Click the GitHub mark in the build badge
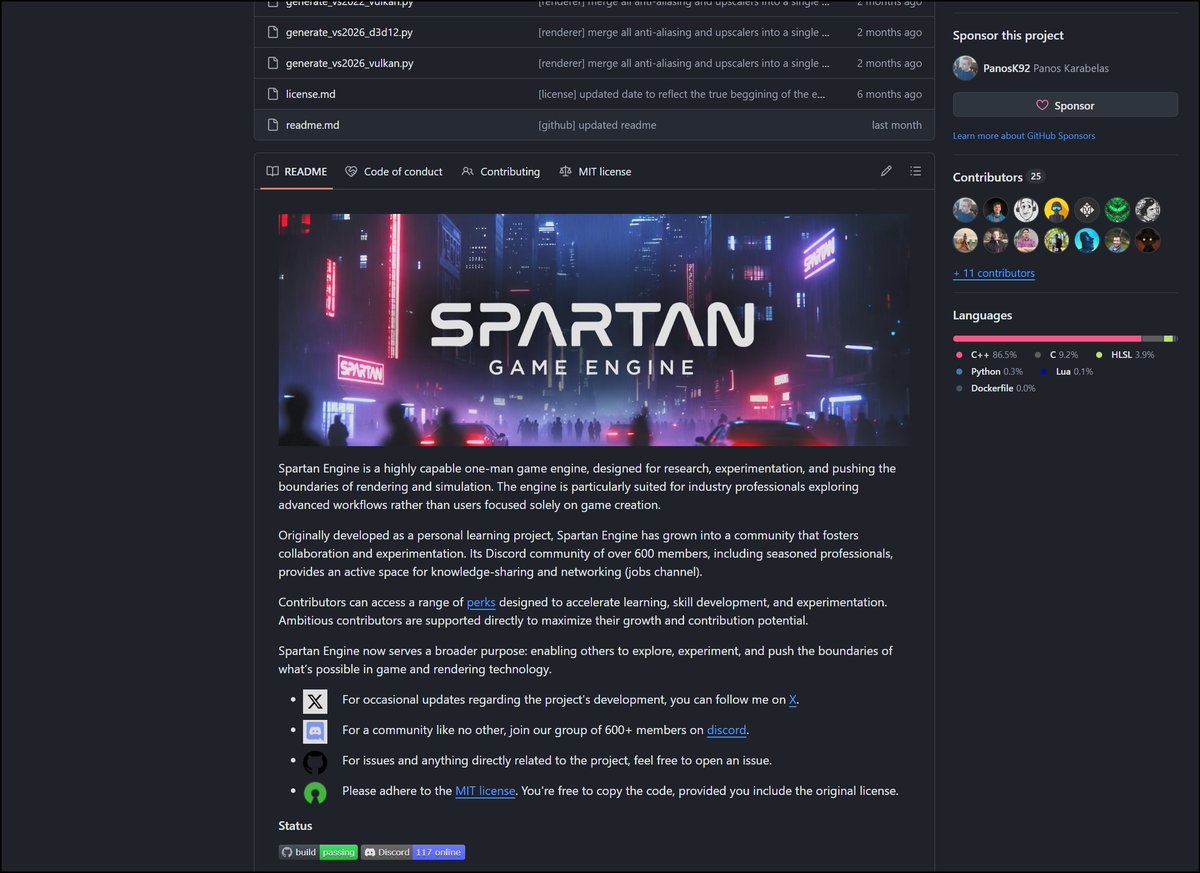The height and width of the screenshot is (873, 1200). click(x=287, y=852)
